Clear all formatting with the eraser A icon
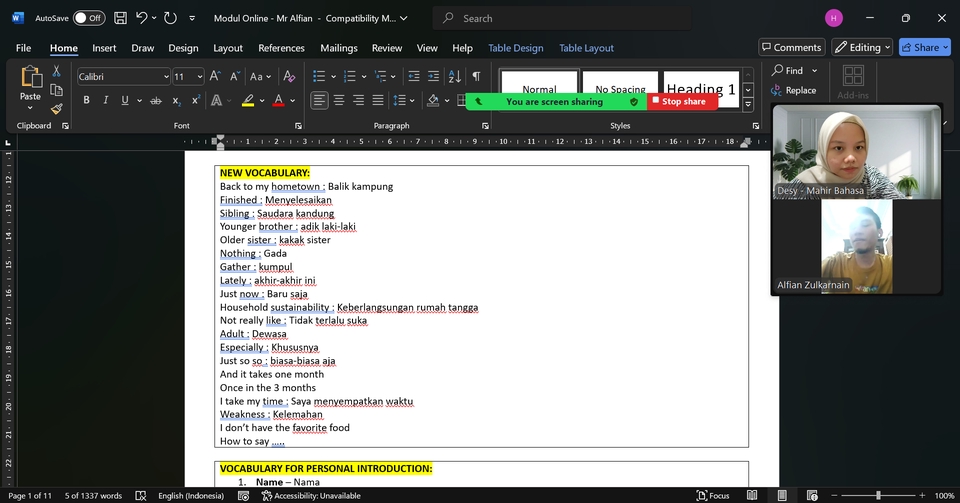This screenshot has width=960, height=503. [289, 76]
